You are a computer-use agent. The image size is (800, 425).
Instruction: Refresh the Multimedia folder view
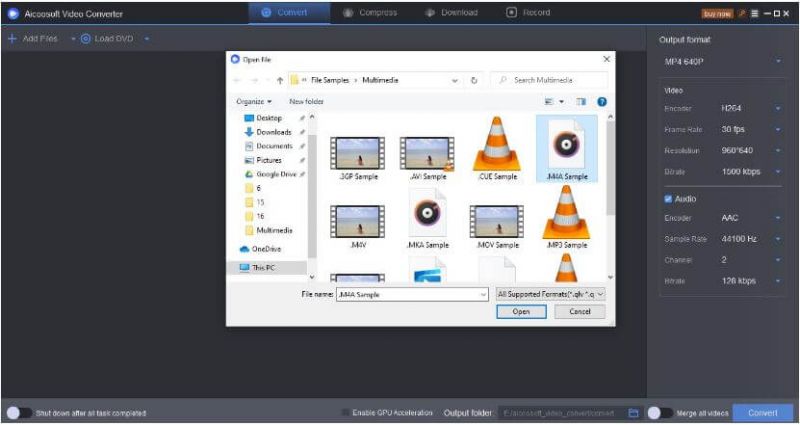tap(474, 81)
